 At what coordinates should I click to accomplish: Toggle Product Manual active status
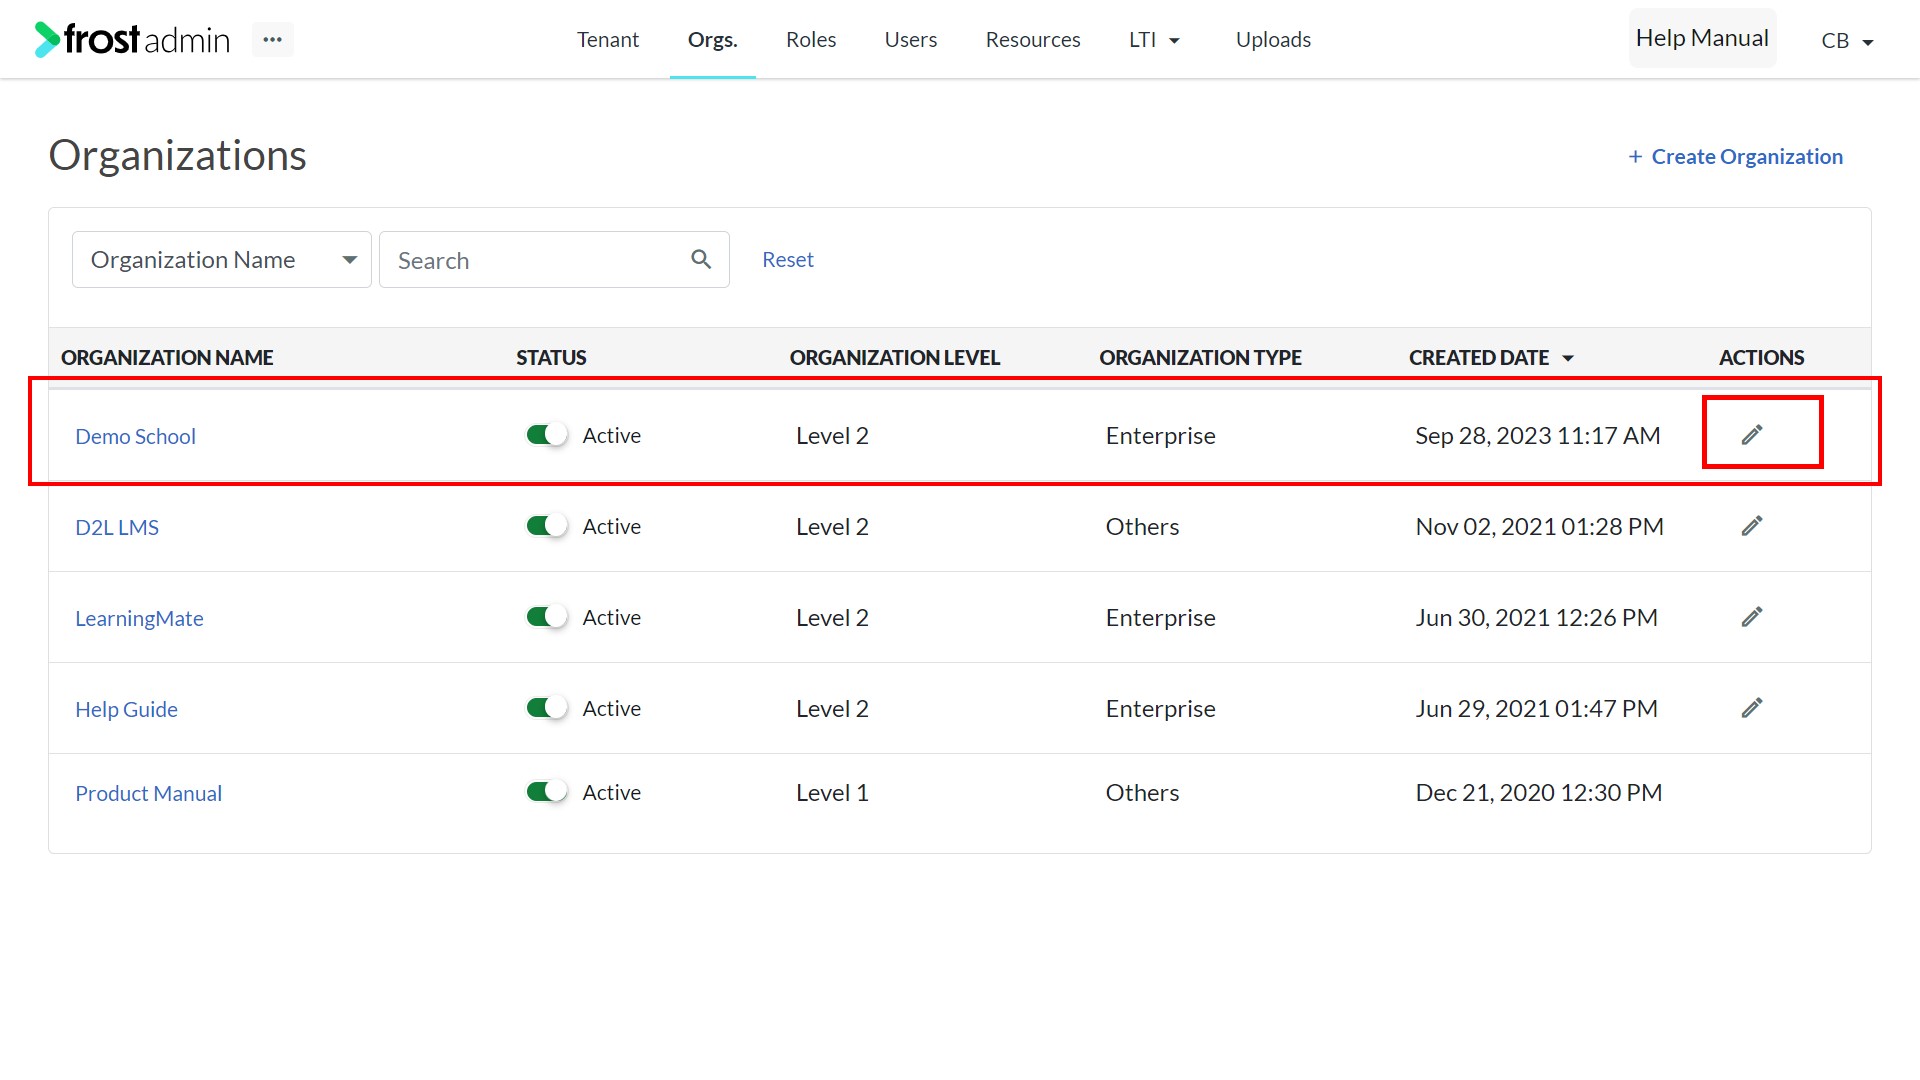point(547,792)
